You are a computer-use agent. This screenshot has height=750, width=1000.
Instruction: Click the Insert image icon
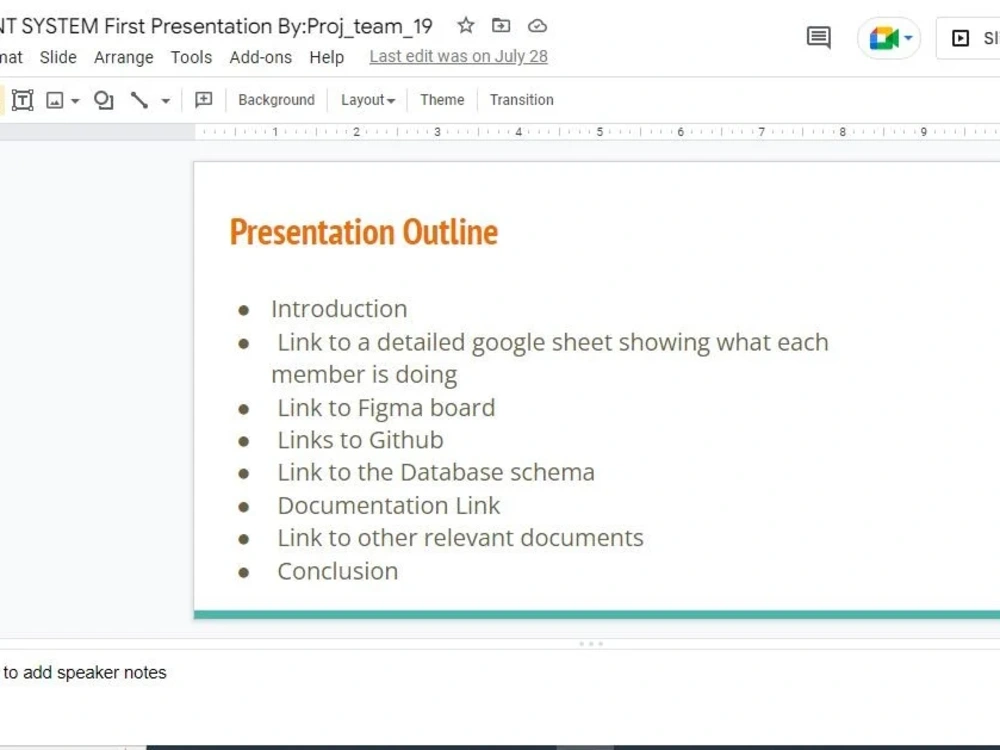tap(55, 100)
